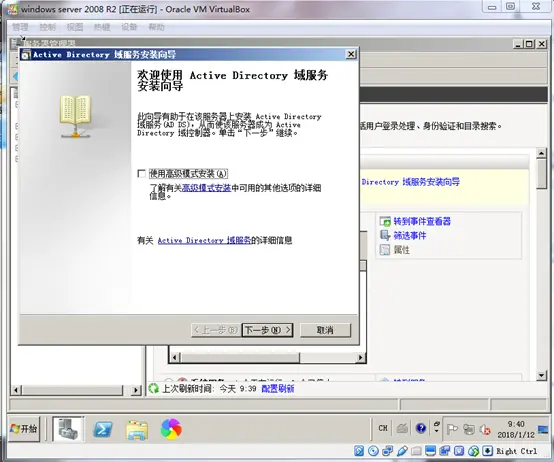
Task: Click the properties icon beside 属性
Action: point(385,250)
